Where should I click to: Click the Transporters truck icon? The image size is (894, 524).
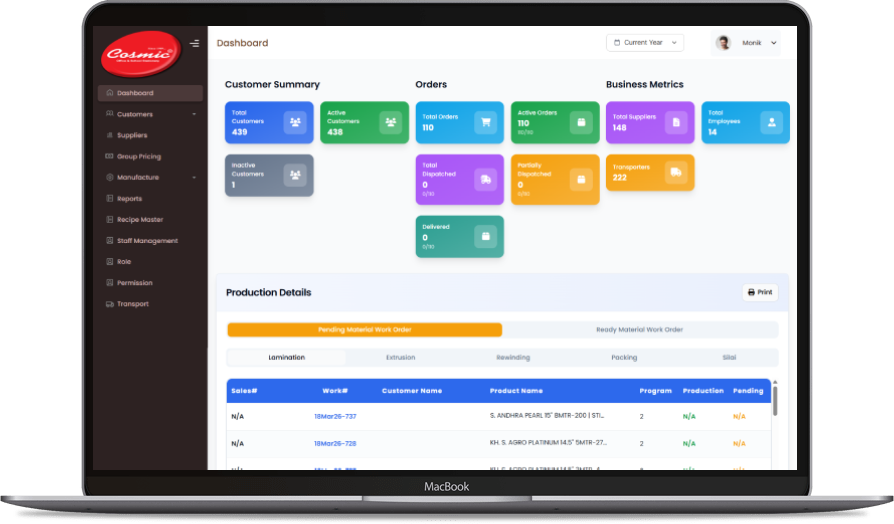(676, 173)
